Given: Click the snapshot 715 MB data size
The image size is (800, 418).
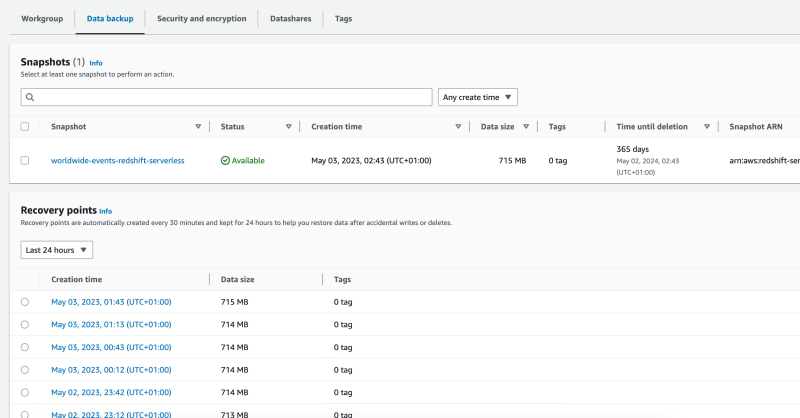Looking at the screenshot, I should tap(512, 160).
